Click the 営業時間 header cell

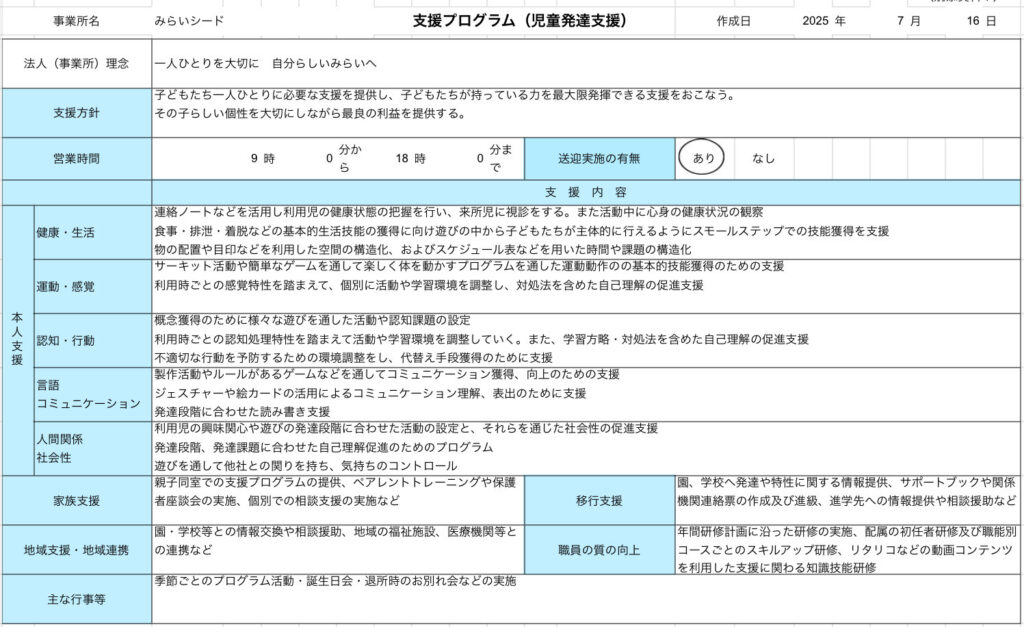pyautogui.click(x=76, y=159)
